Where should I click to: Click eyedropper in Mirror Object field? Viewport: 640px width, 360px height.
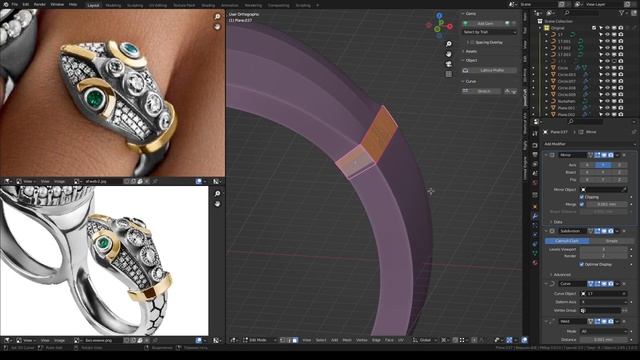[x=624, y=189]
